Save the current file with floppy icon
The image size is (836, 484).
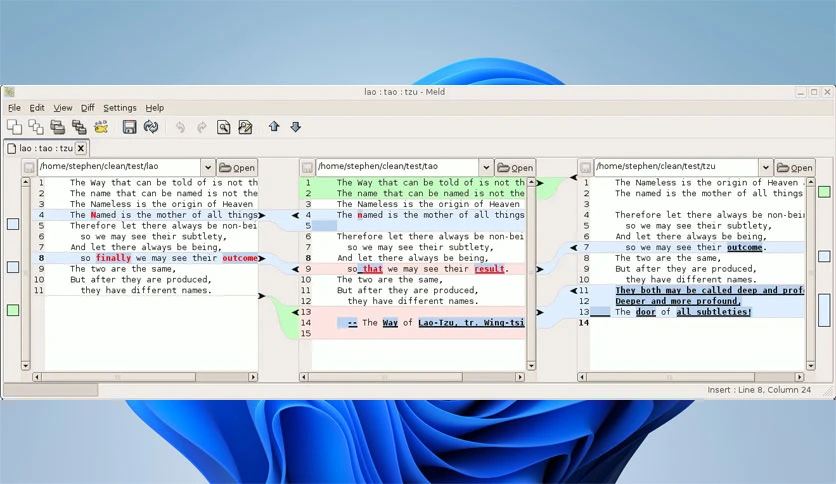130,127
